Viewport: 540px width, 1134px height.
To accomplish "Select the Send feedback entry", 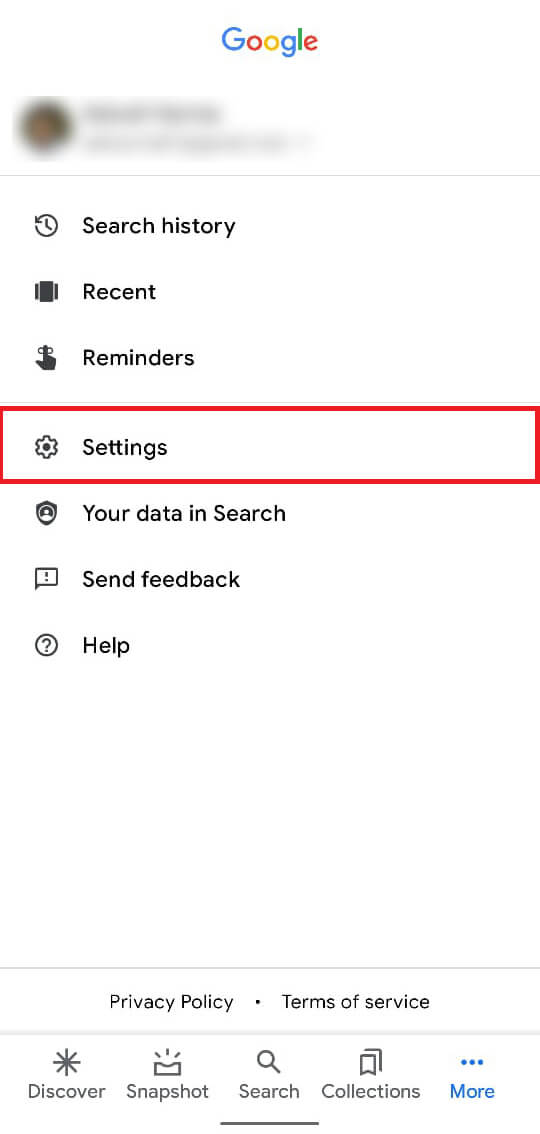I will [x=270, y=579].
